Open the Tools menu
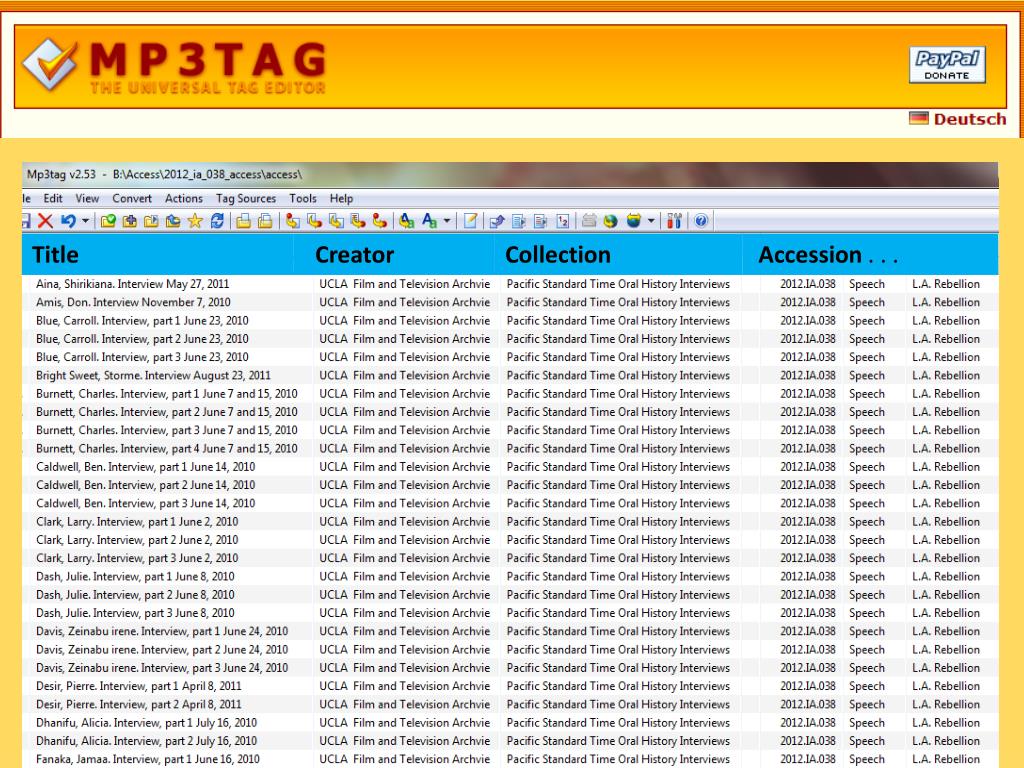This screenshot has width=1024, height=768. 303,199
